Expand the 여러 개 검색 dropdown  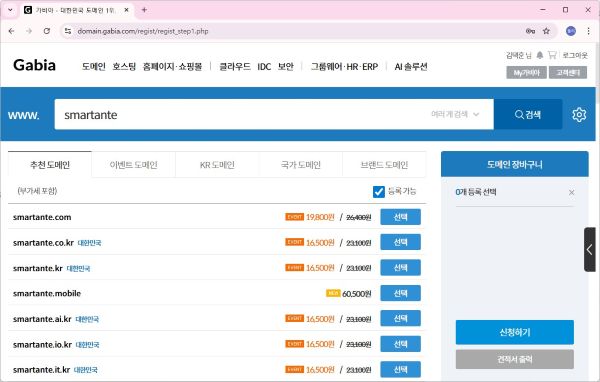[455, 114]
